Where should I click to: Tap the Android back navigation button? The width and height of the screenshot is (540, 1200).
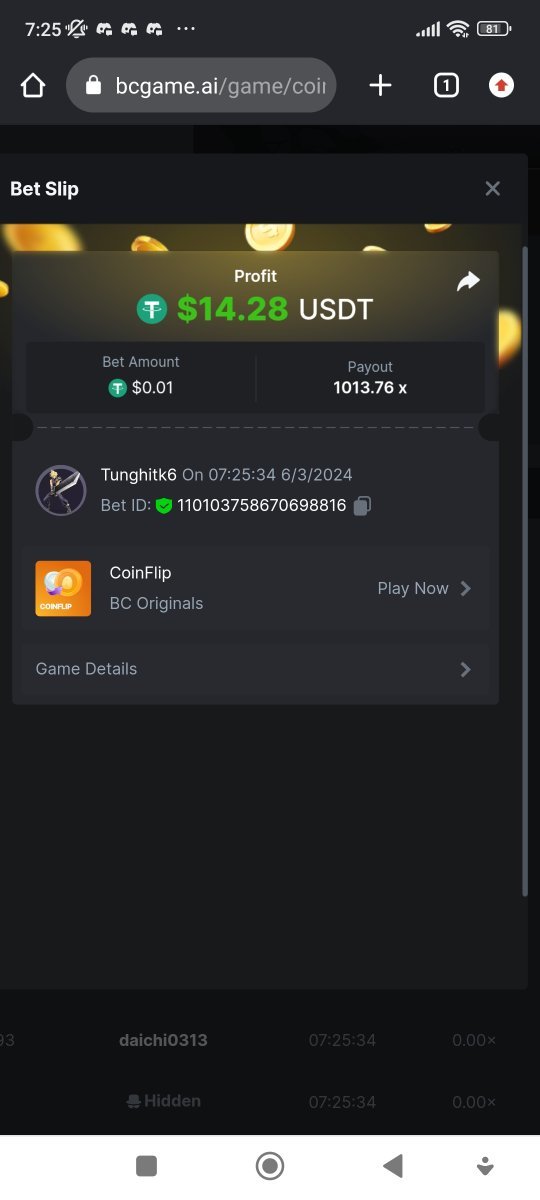(x=393, y=1165)
